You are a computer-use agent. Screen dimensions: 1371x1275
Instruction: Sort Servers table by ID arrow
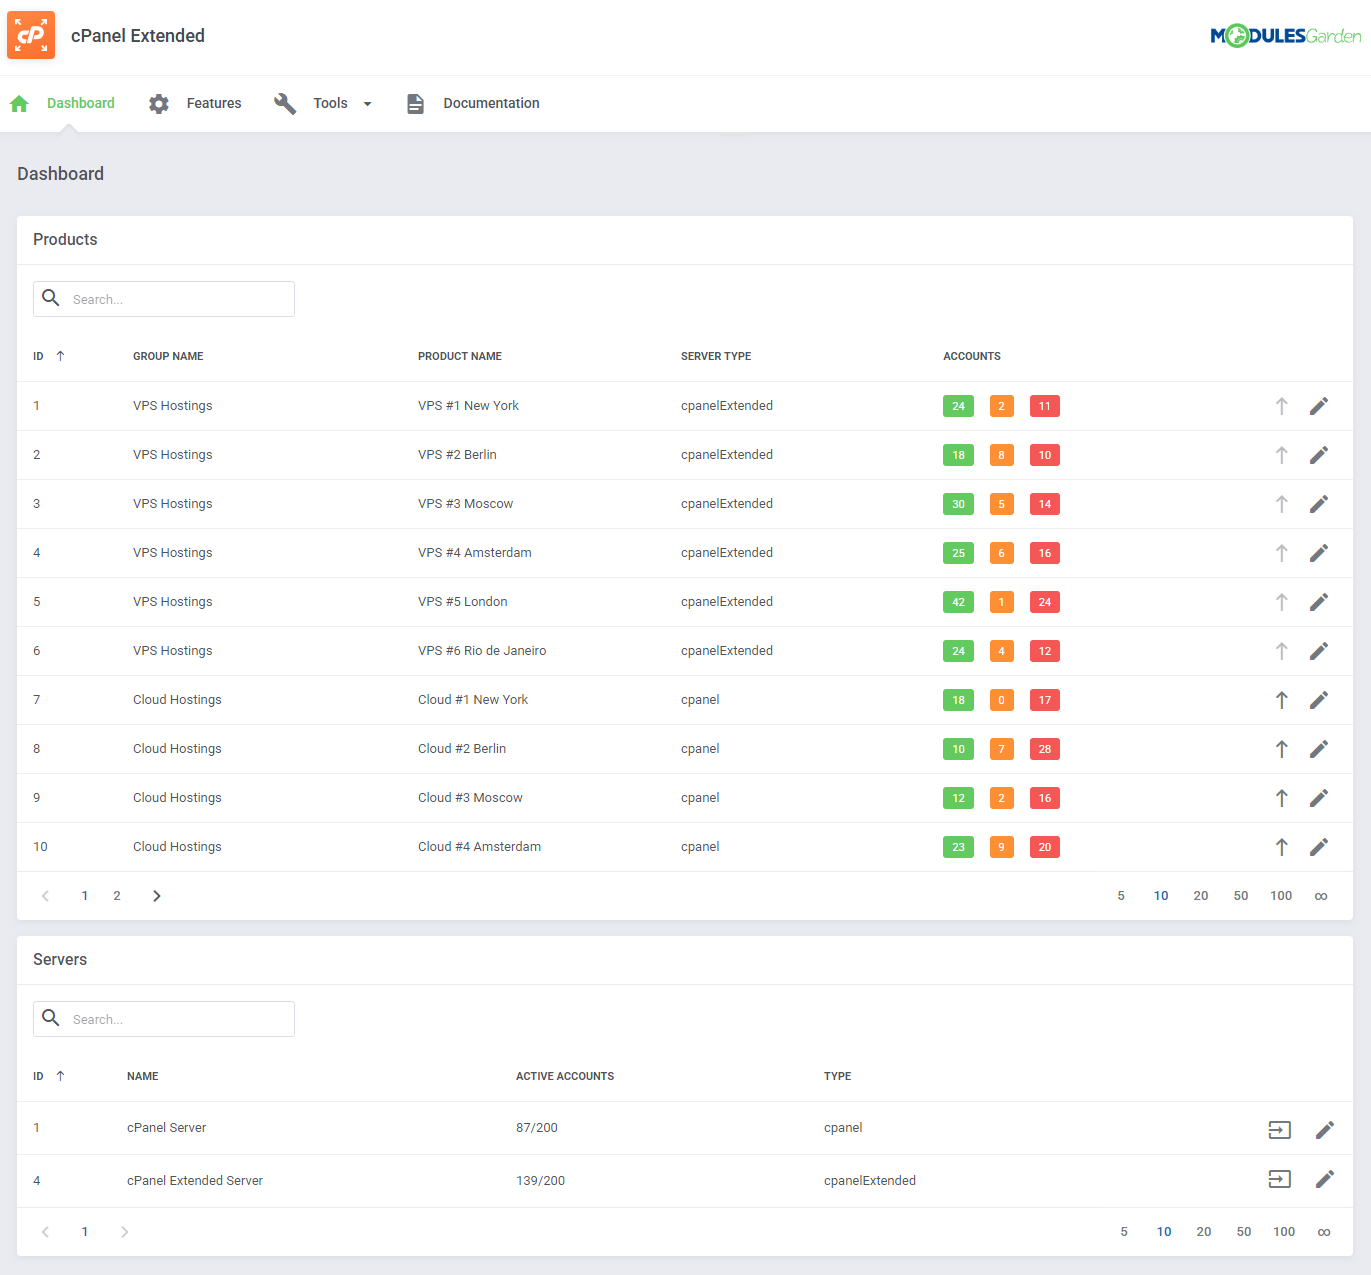60,1076
